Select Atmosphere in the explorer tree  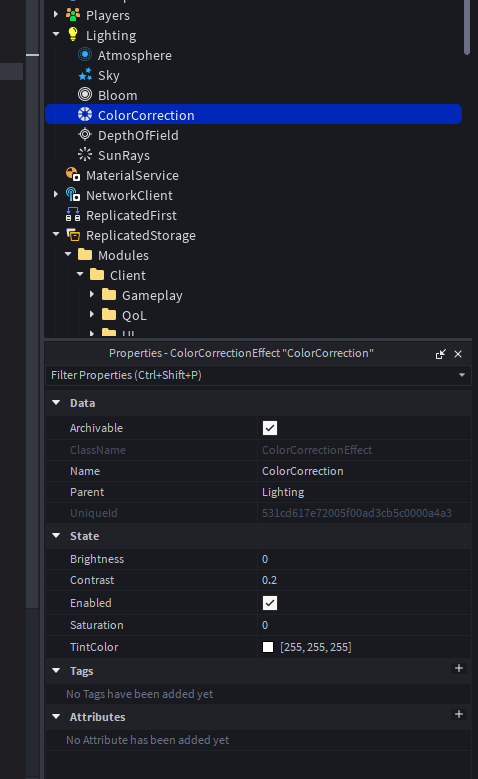point(135,55)
